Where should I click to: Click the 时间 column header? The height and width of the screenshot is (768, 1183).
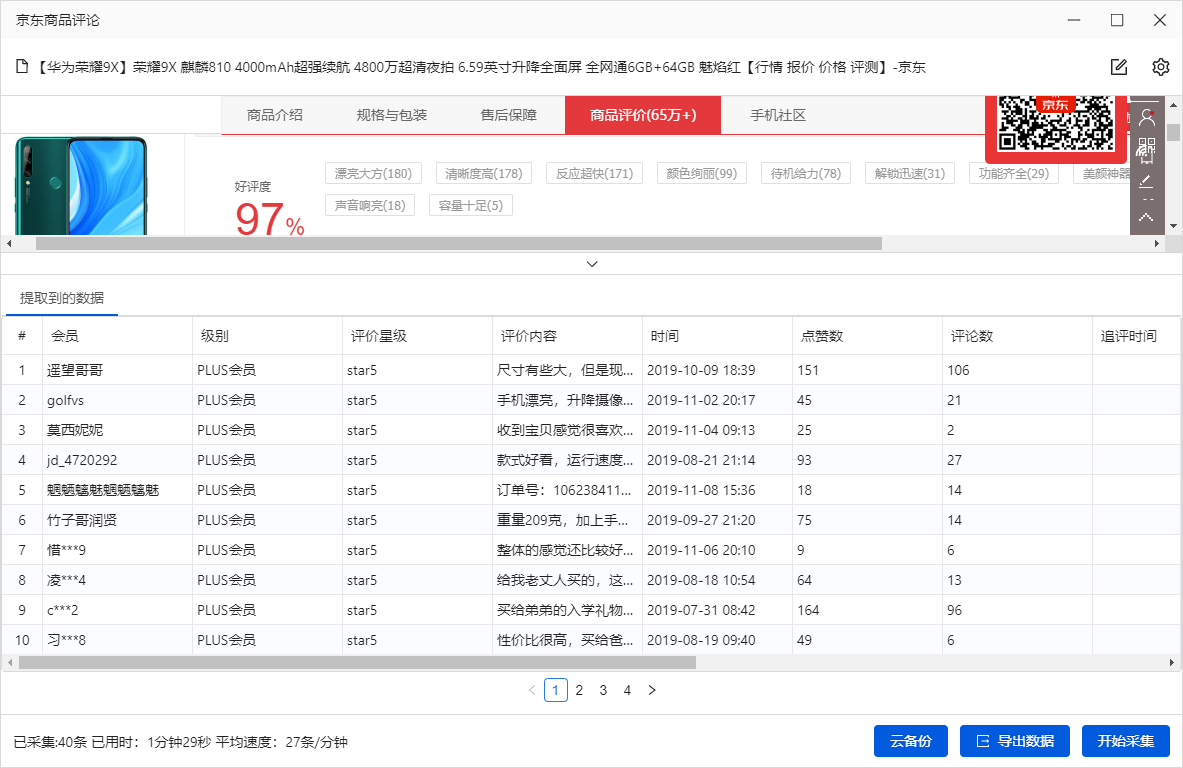[717, 336]
